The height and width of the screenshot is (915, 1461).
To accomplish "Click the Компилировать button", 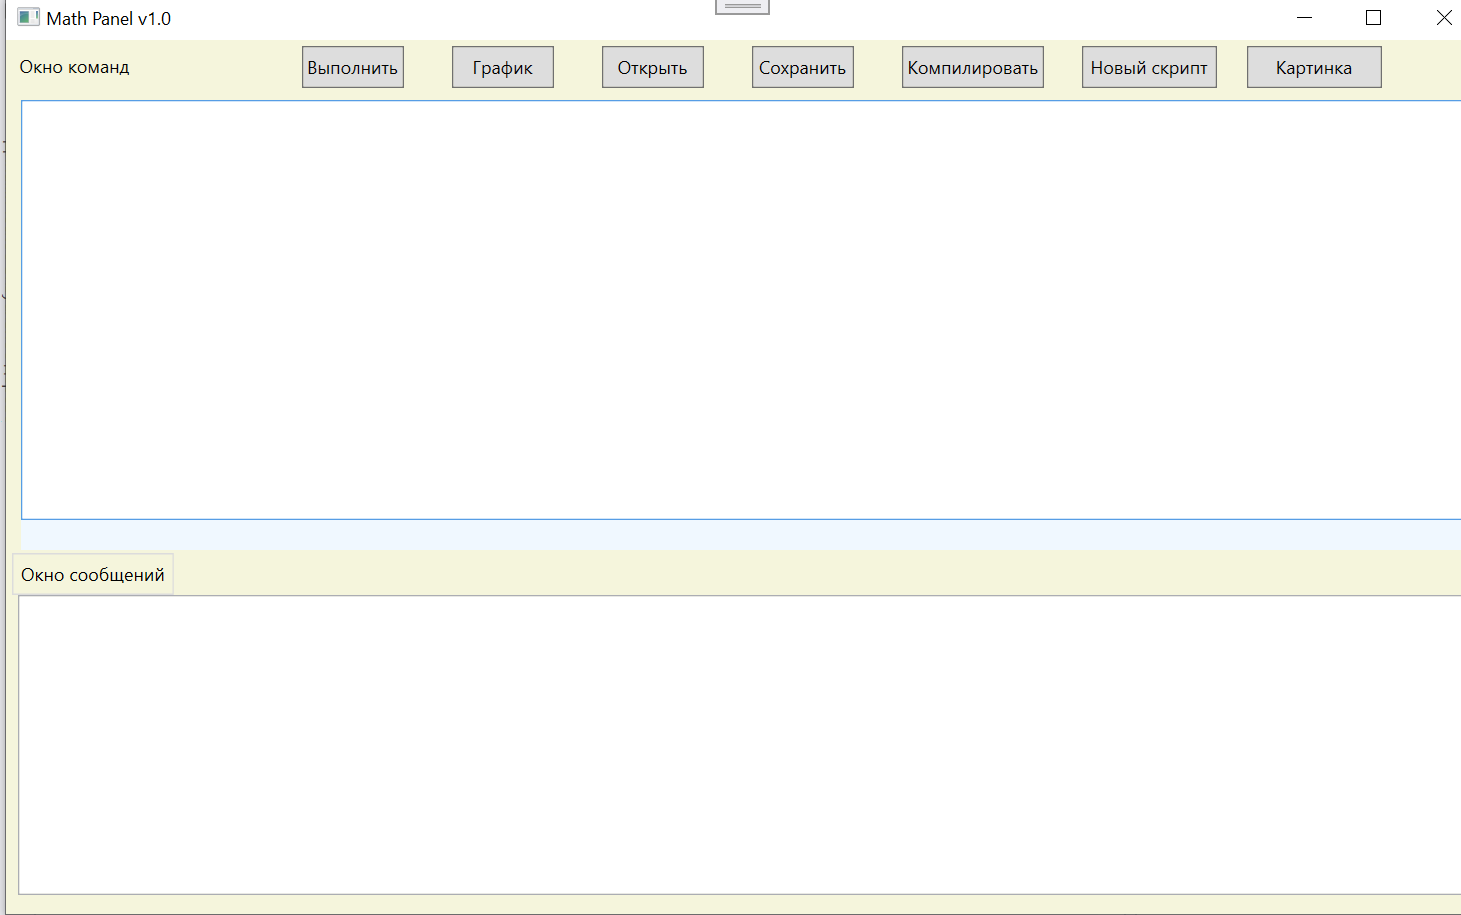I will (x=972, y=68).
